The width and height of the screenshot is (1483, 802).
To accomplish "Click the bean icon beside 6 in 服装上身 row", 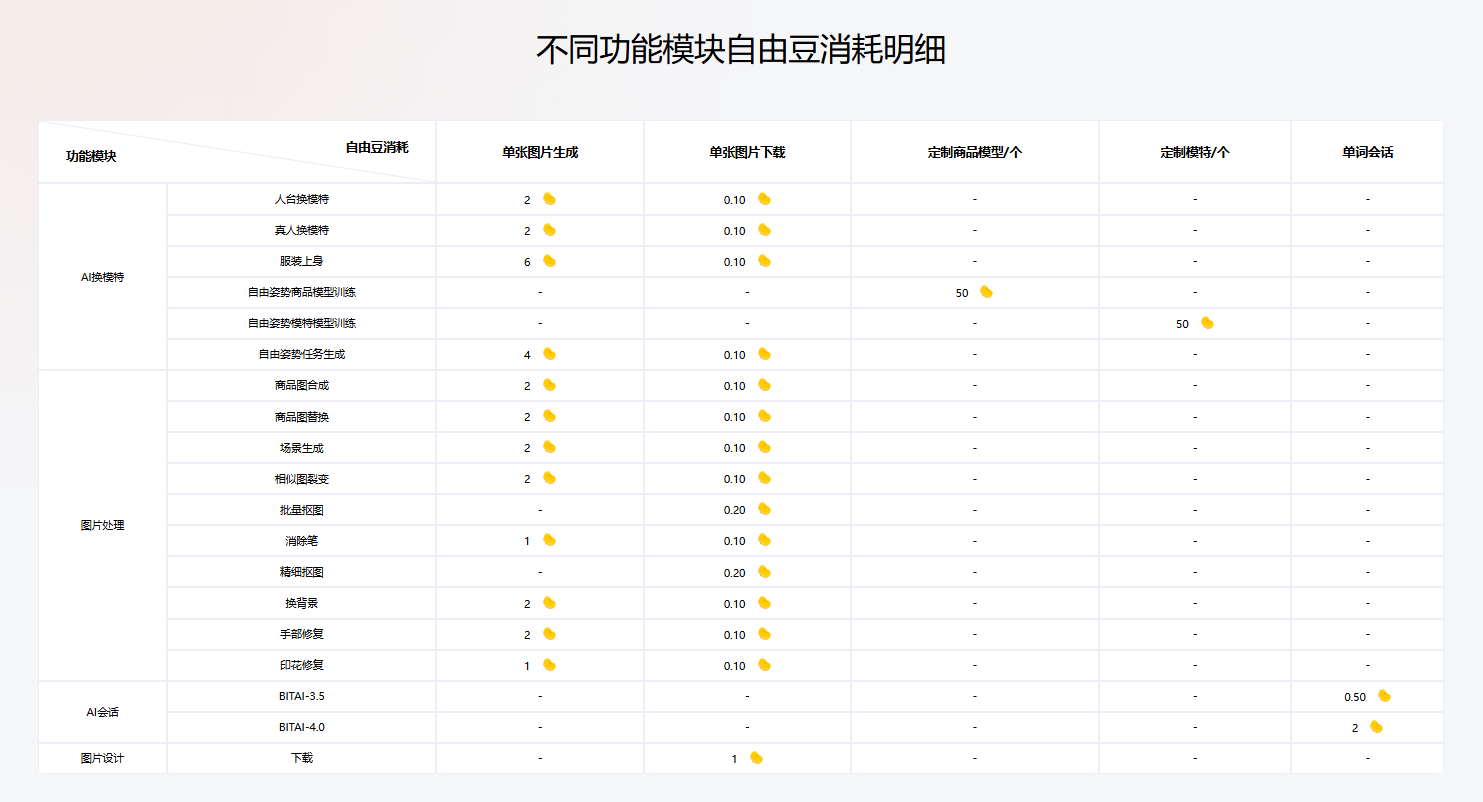I will pyautogui.click(x=549, y=261).
